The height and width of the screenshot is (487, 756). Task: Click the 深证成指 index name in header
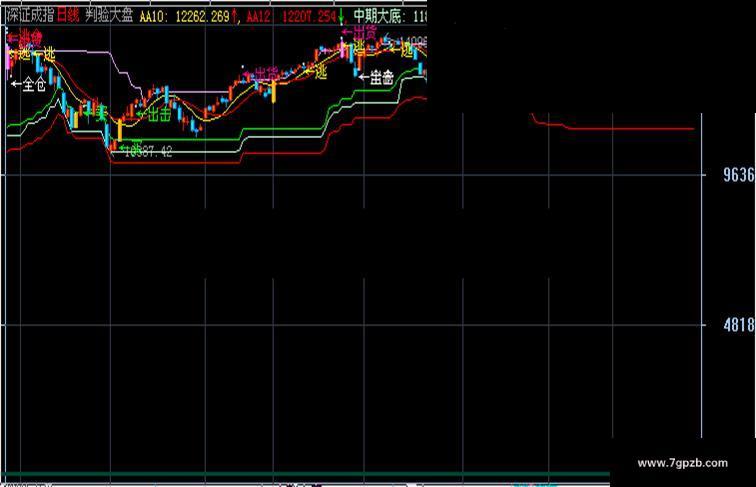click(x=30, y=15)
